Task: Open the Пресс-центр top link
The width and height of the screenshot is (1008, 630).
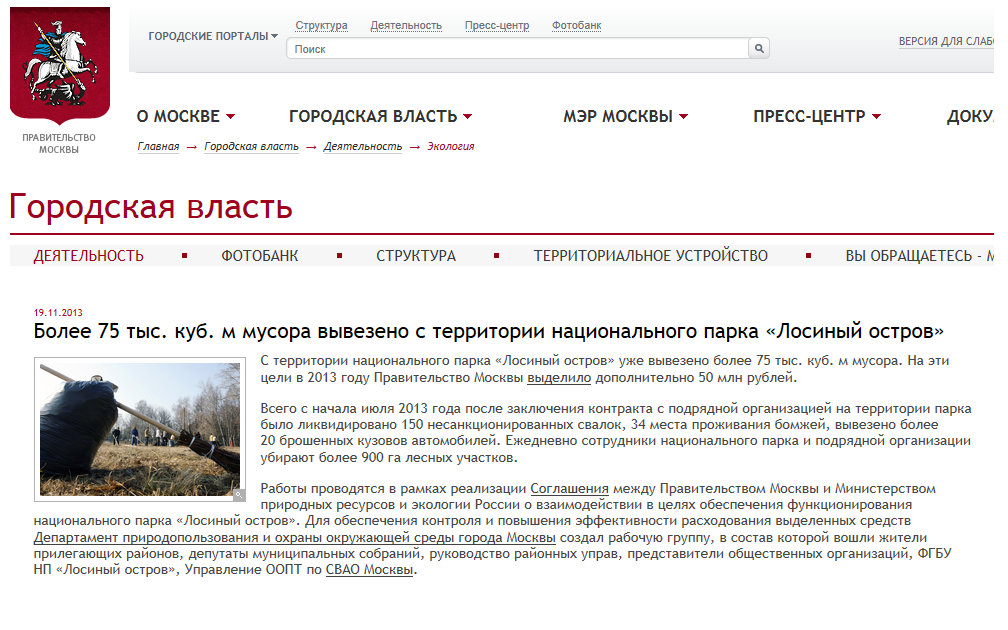Action: (497, 26)
